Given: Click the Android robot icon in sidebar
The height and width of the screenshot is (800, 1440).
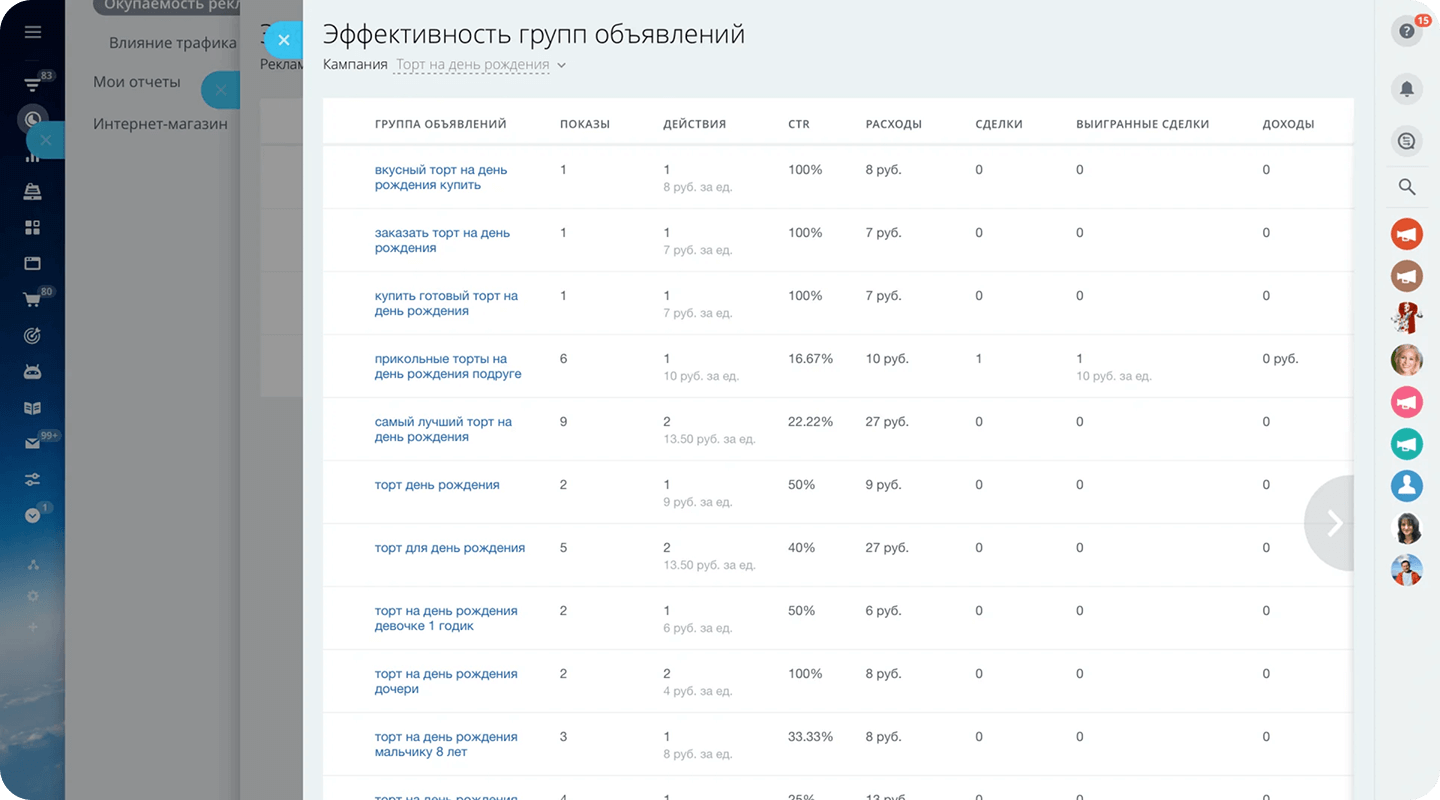Looking at the screenshot, I should point(33,372).
